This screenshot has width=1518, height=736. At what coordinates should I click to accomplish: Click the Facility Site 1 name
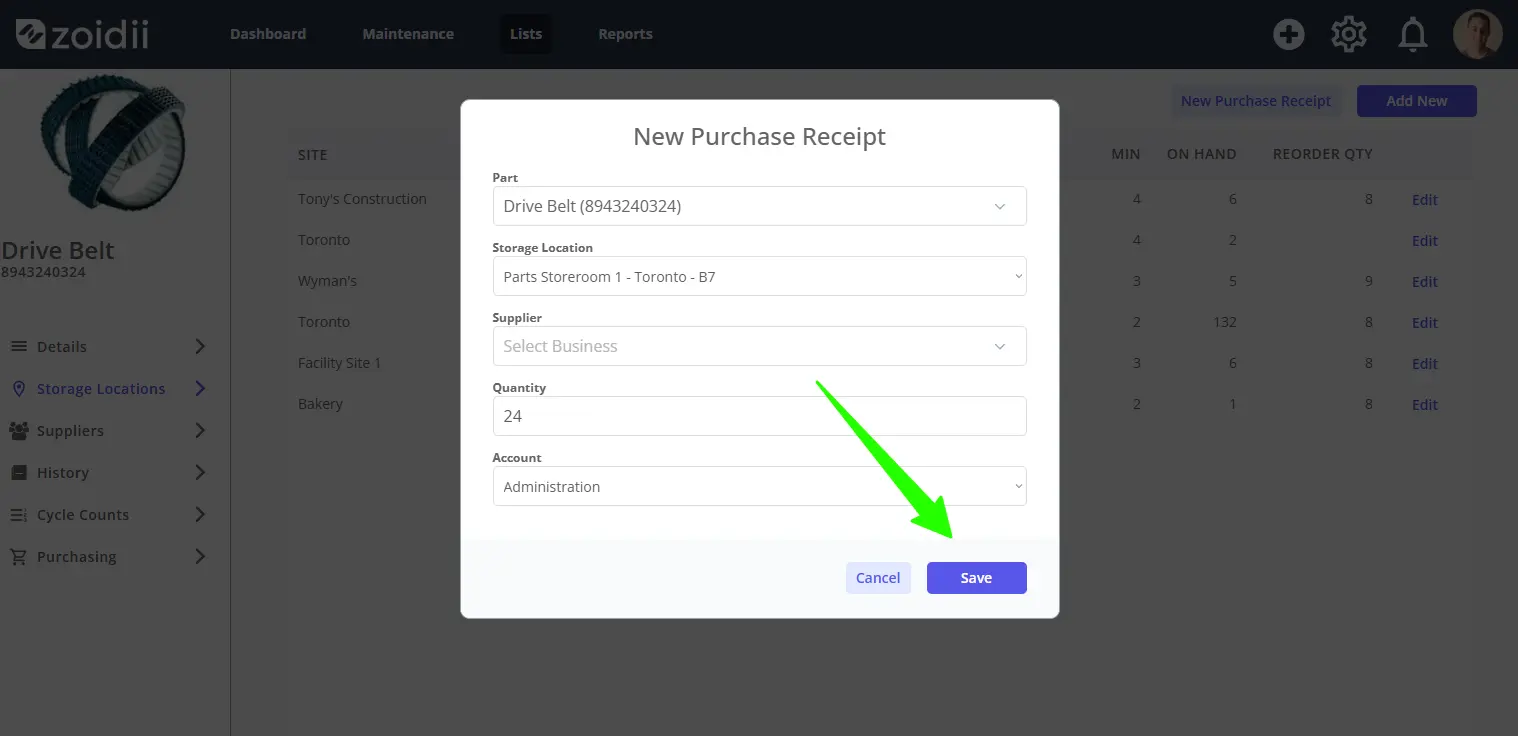pyautogui.click(x=339, y=363)
